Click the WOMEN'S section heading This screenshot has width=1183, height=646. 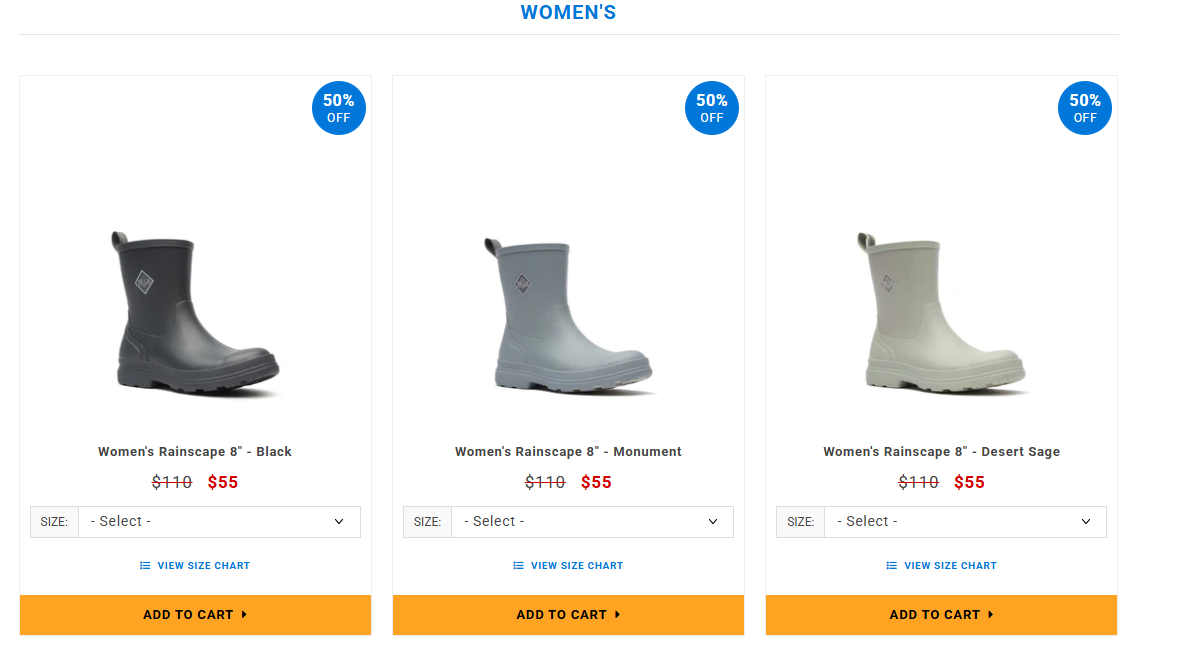click(x=568, y=12)
